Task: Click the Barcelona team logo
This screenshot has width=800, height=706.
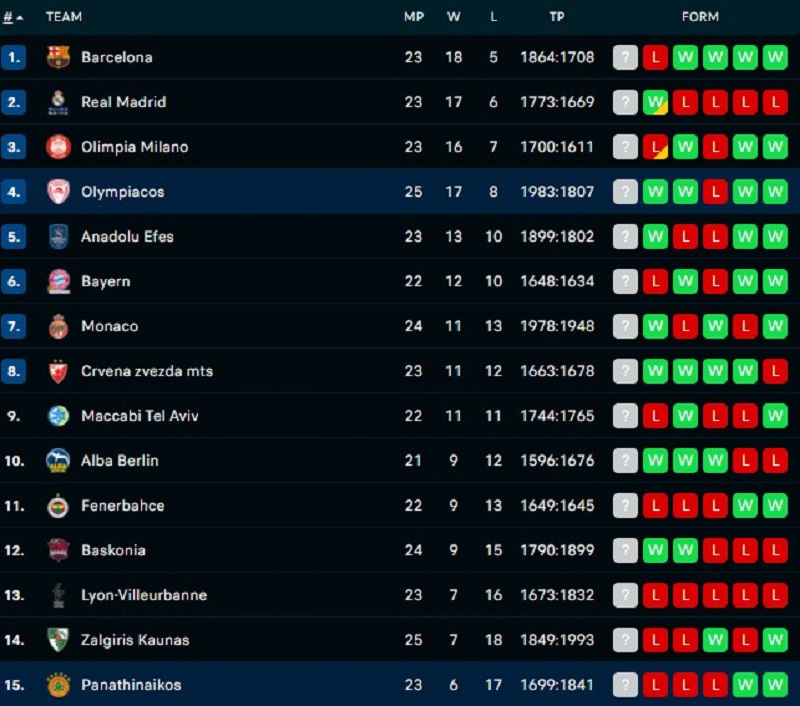Action: click(59, 57)
